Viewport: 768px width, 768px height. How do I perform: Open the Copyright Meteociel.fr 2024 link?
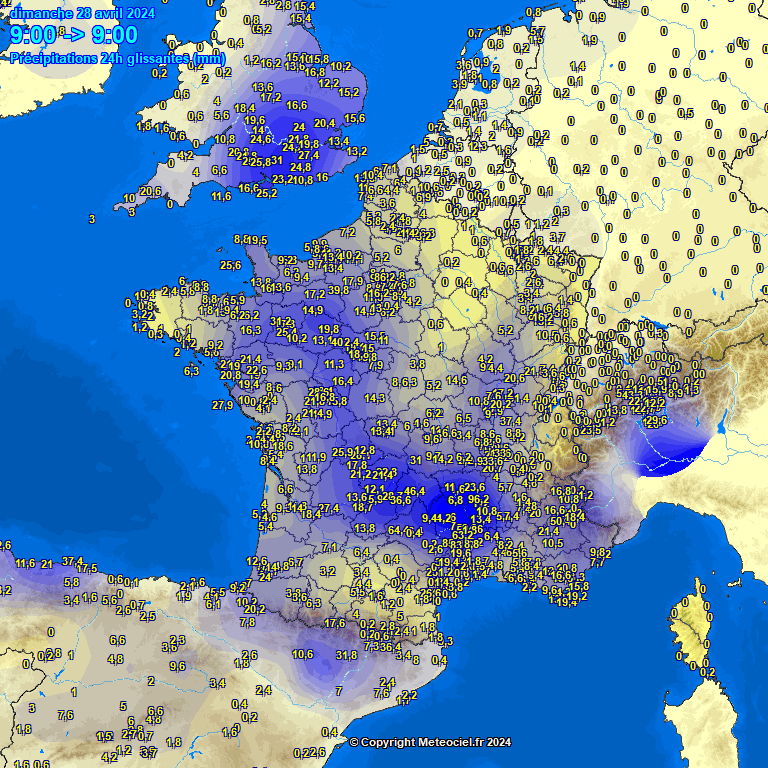pos(430,742)
